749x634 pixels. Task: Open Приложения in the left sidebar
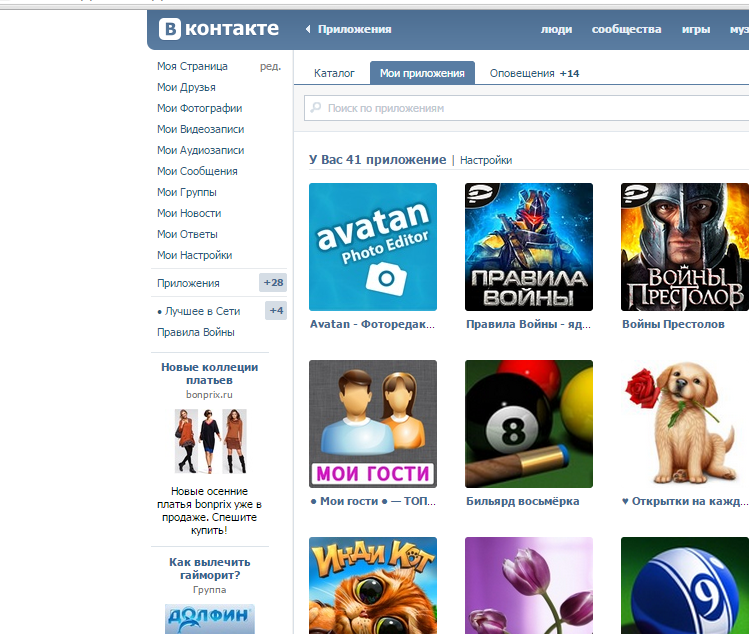coord(188,283)
